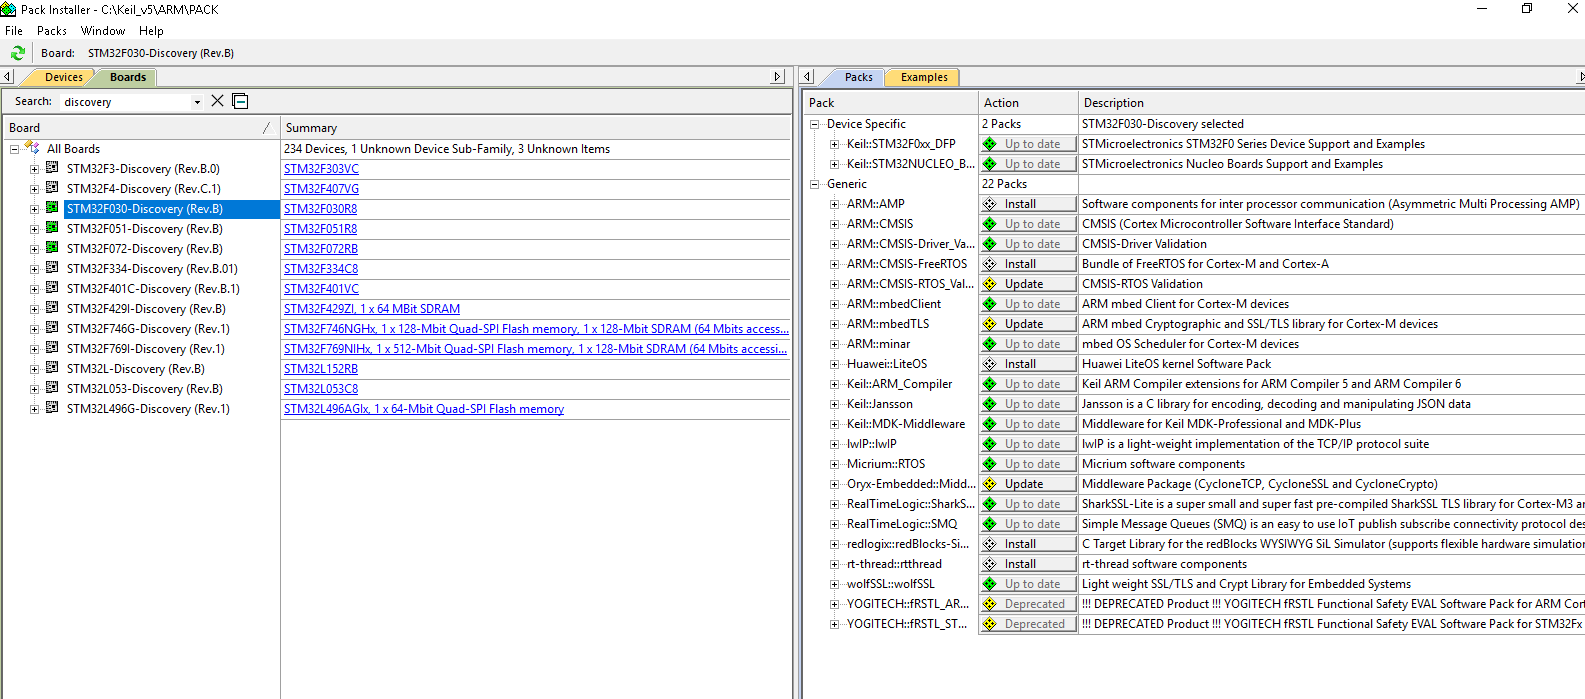Open the Packs menu
The image size is (1585, 699).
click(52, 31)
